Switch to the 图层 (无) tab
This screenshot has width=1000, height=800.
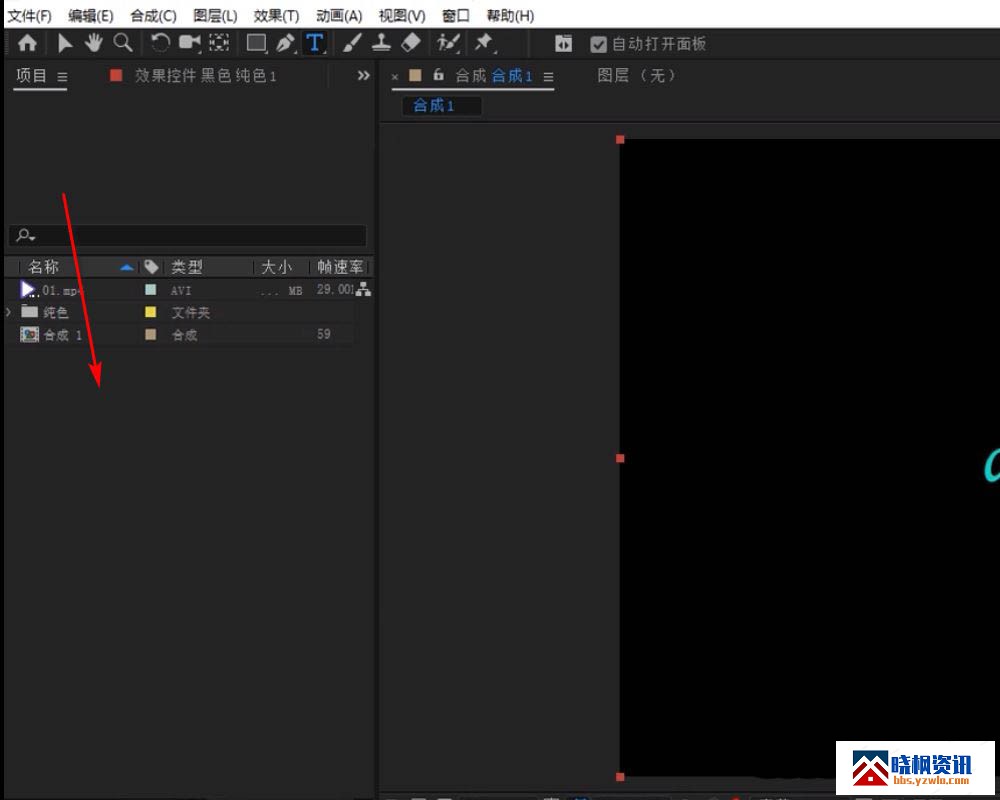[636, 75]
